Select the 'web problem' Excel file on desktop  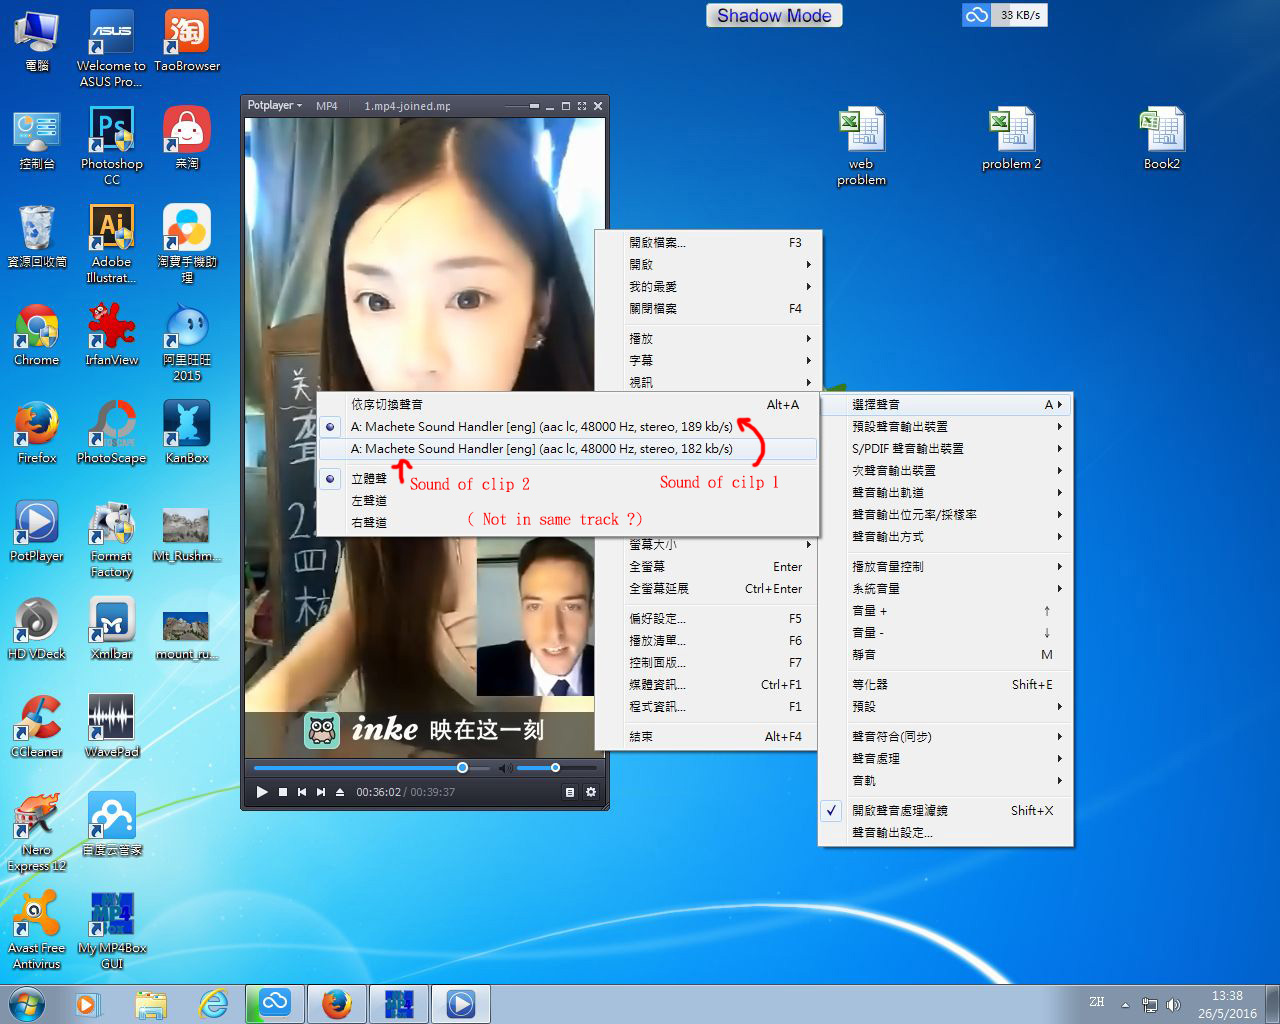(861, 146)
